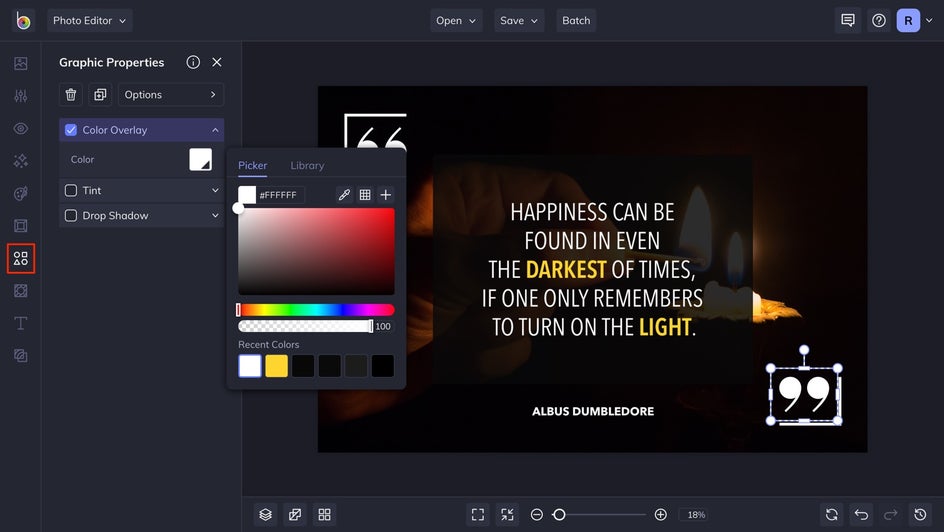Uncheck the Color Overlay checkbox
The width and height of the screenshot is (944, 532).
71,130
